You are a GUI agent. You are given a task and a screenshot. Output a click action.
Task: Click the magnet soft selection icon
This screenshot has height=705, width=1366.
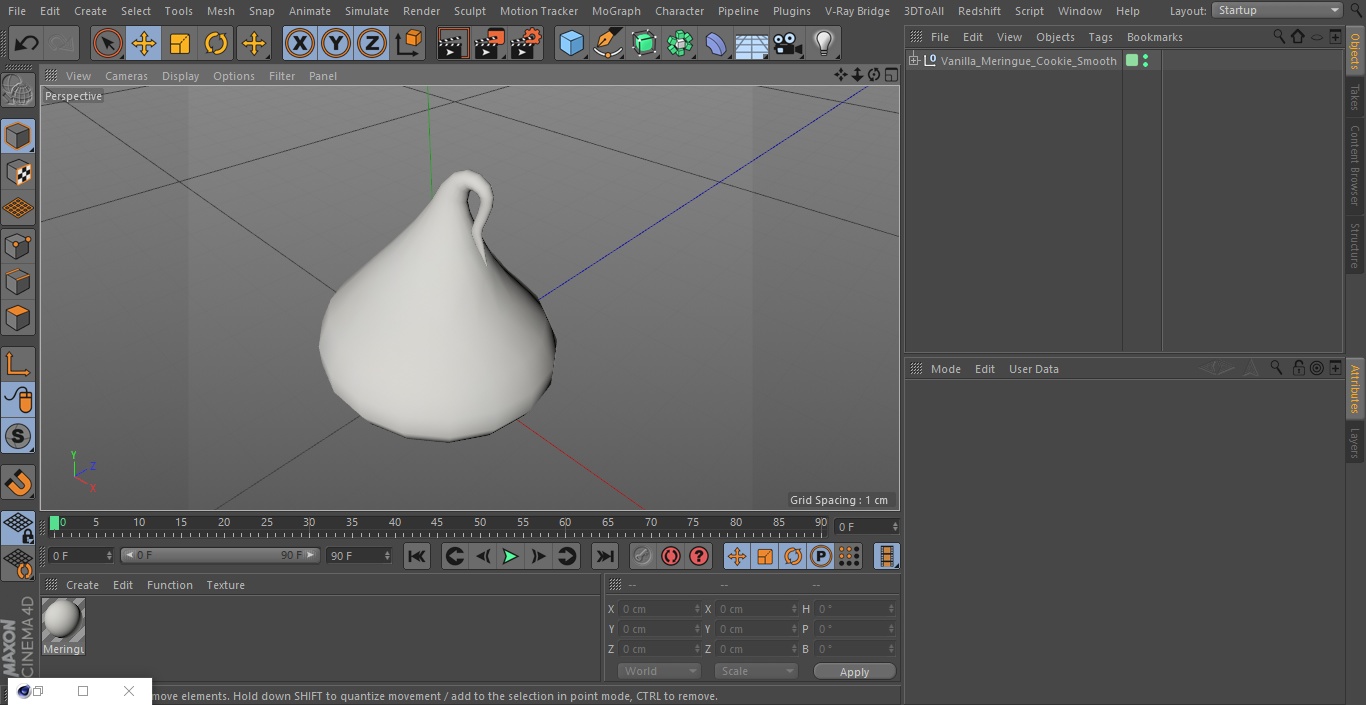click(x=18, y=482)
